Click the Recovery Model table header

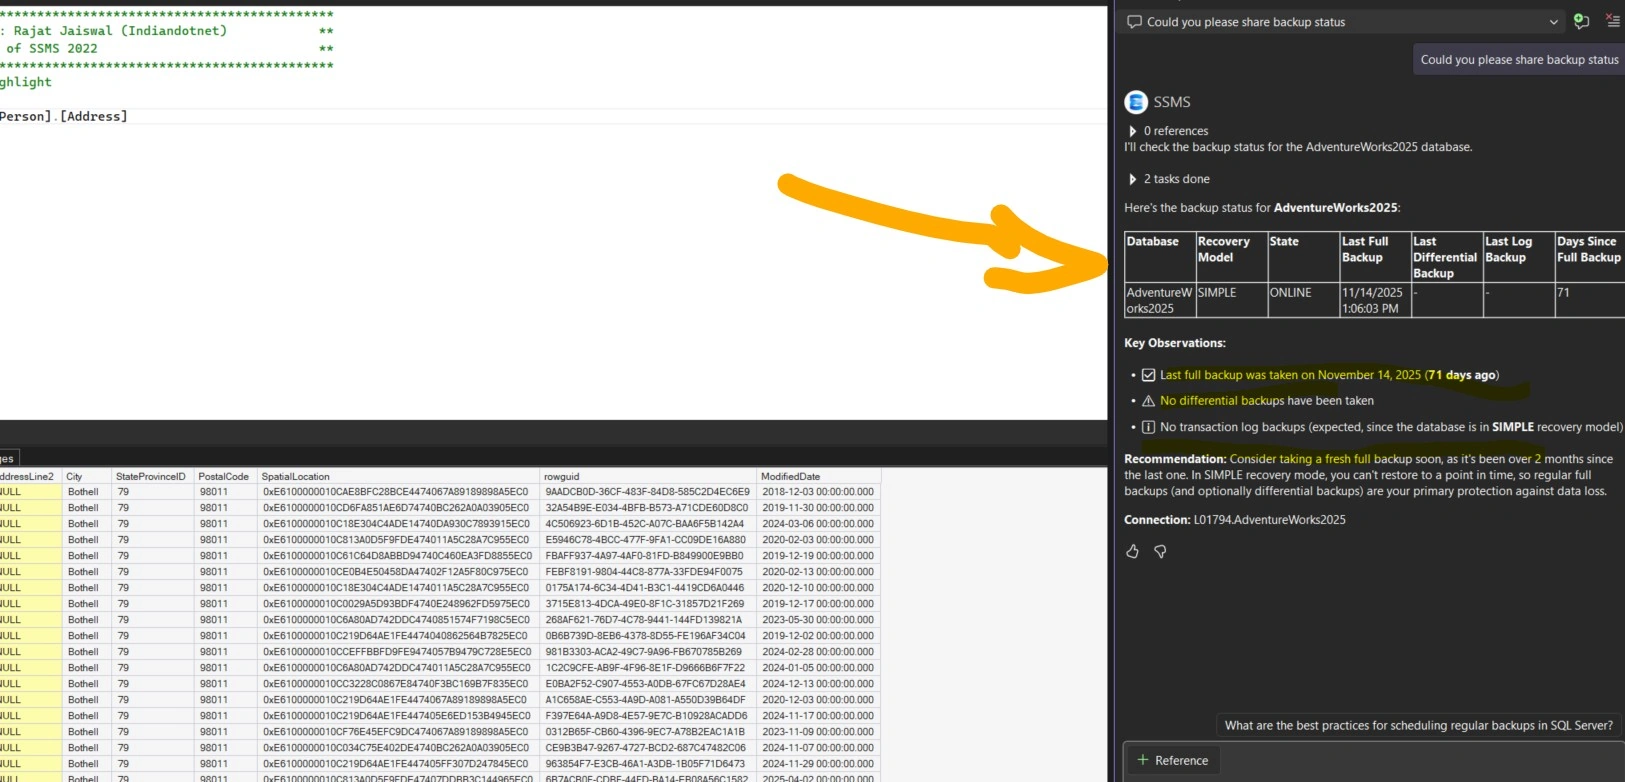1232,257
